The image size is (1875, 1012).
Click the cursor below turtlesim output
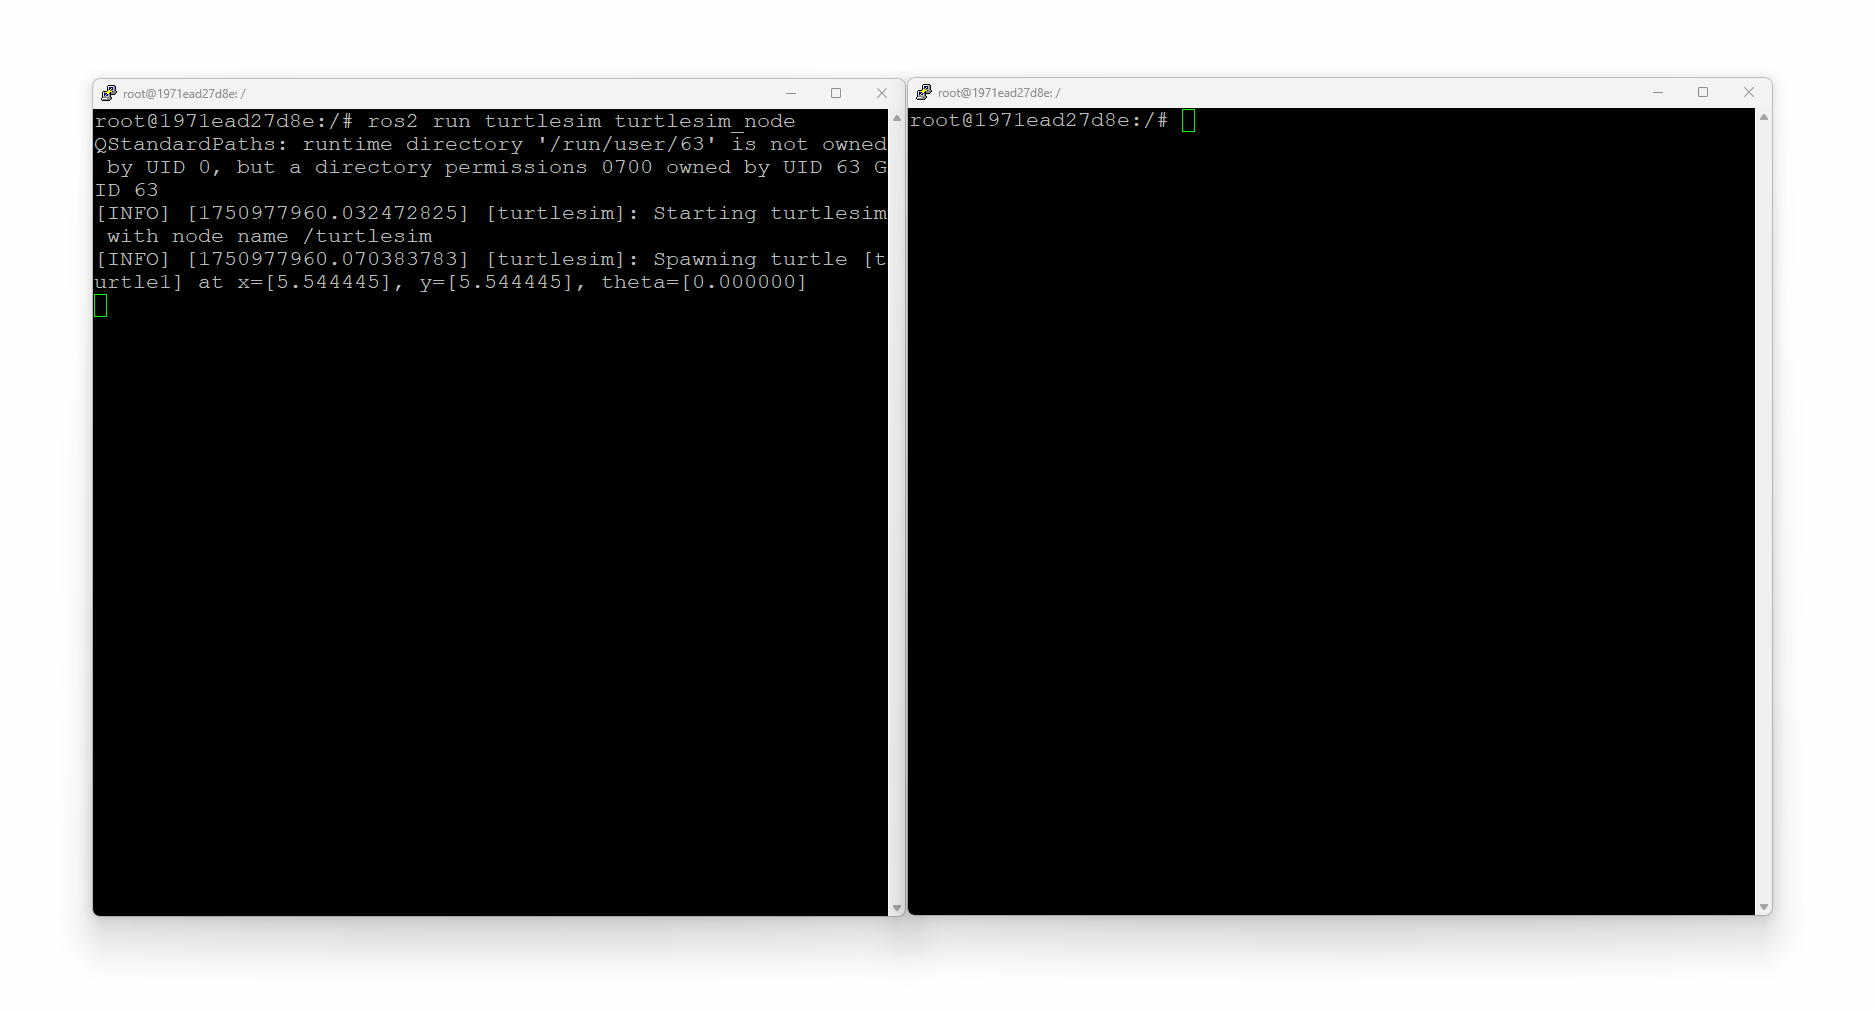click(100, 305)
